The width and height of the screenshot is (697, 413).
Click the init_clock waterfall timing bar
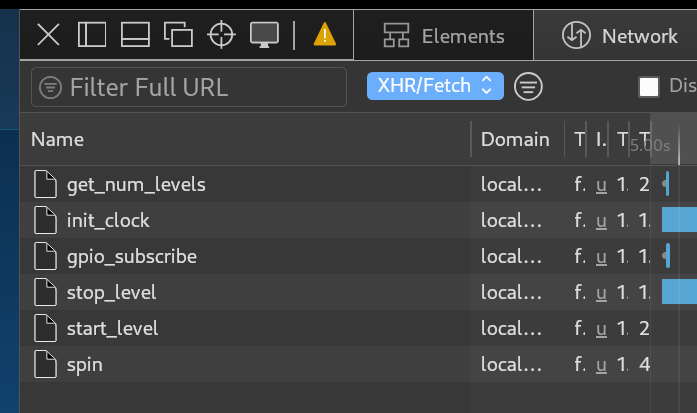pyautogui.click(x=679, y=220)
